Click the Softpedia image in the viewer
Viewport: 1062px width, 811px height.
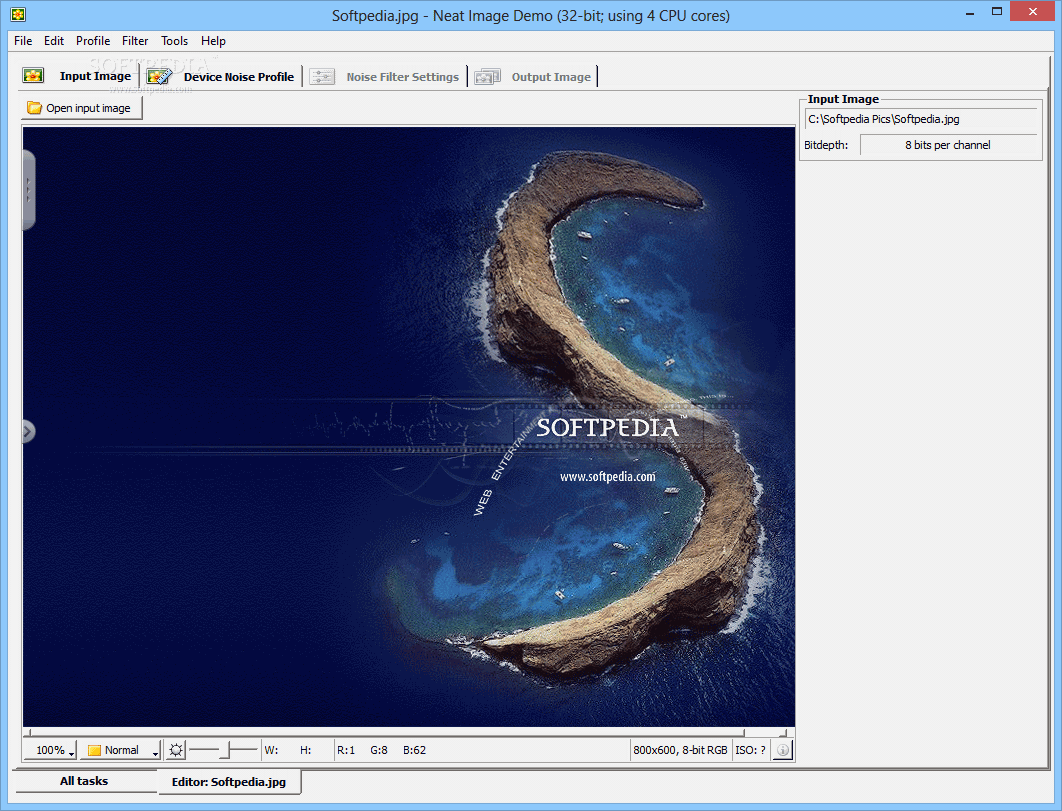[x=408, y=427]
